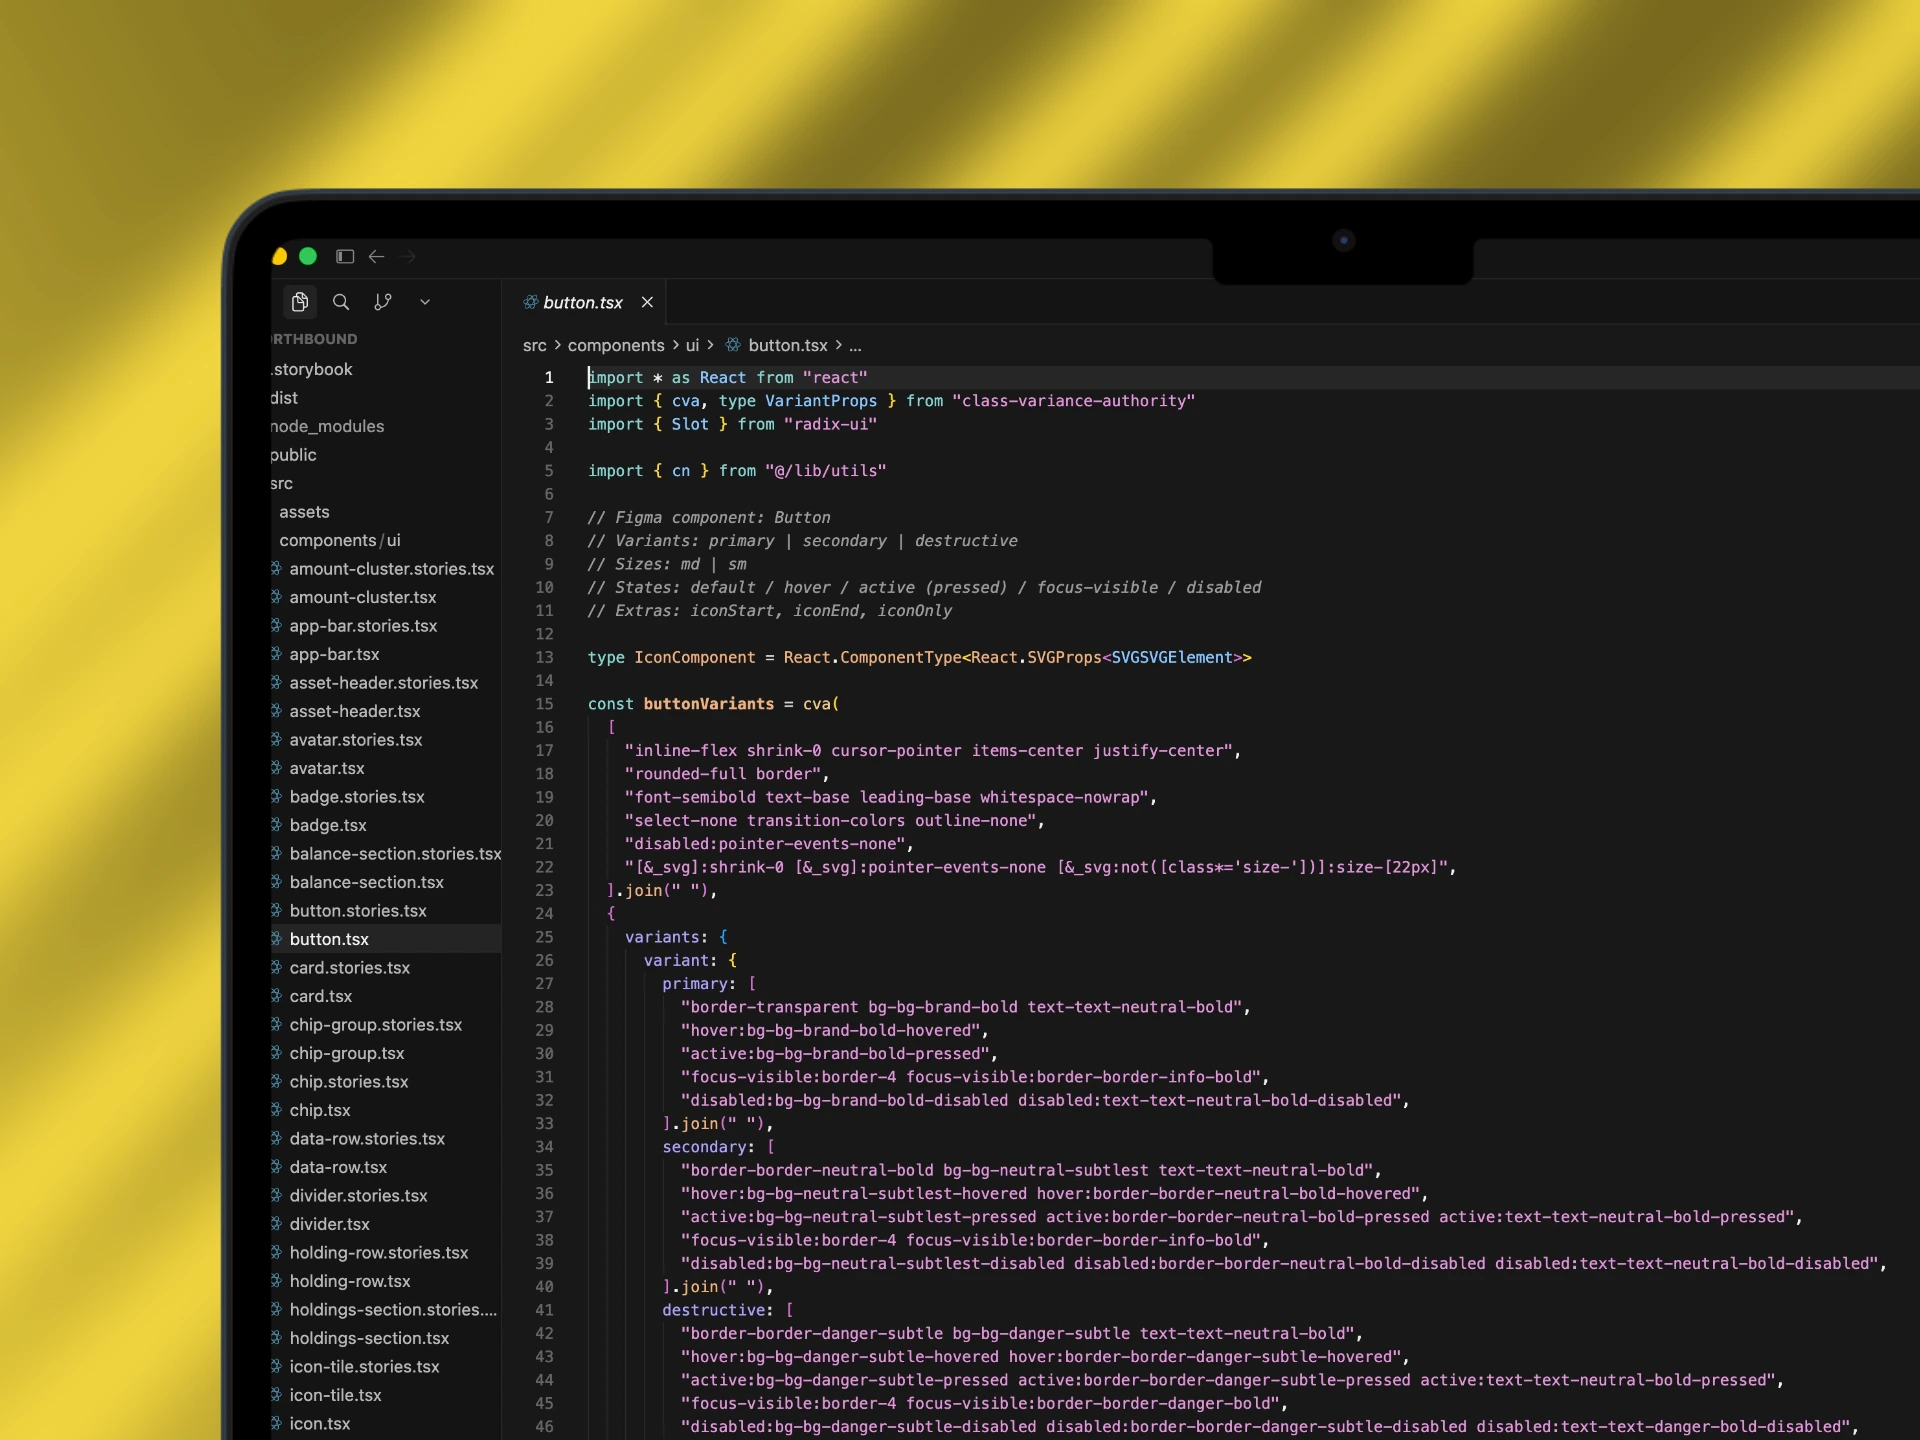Click the React icon beside balance-section.tsx
This screenshot has height=1440, width=1920.
pyautogui.click(x=276, y=882)
